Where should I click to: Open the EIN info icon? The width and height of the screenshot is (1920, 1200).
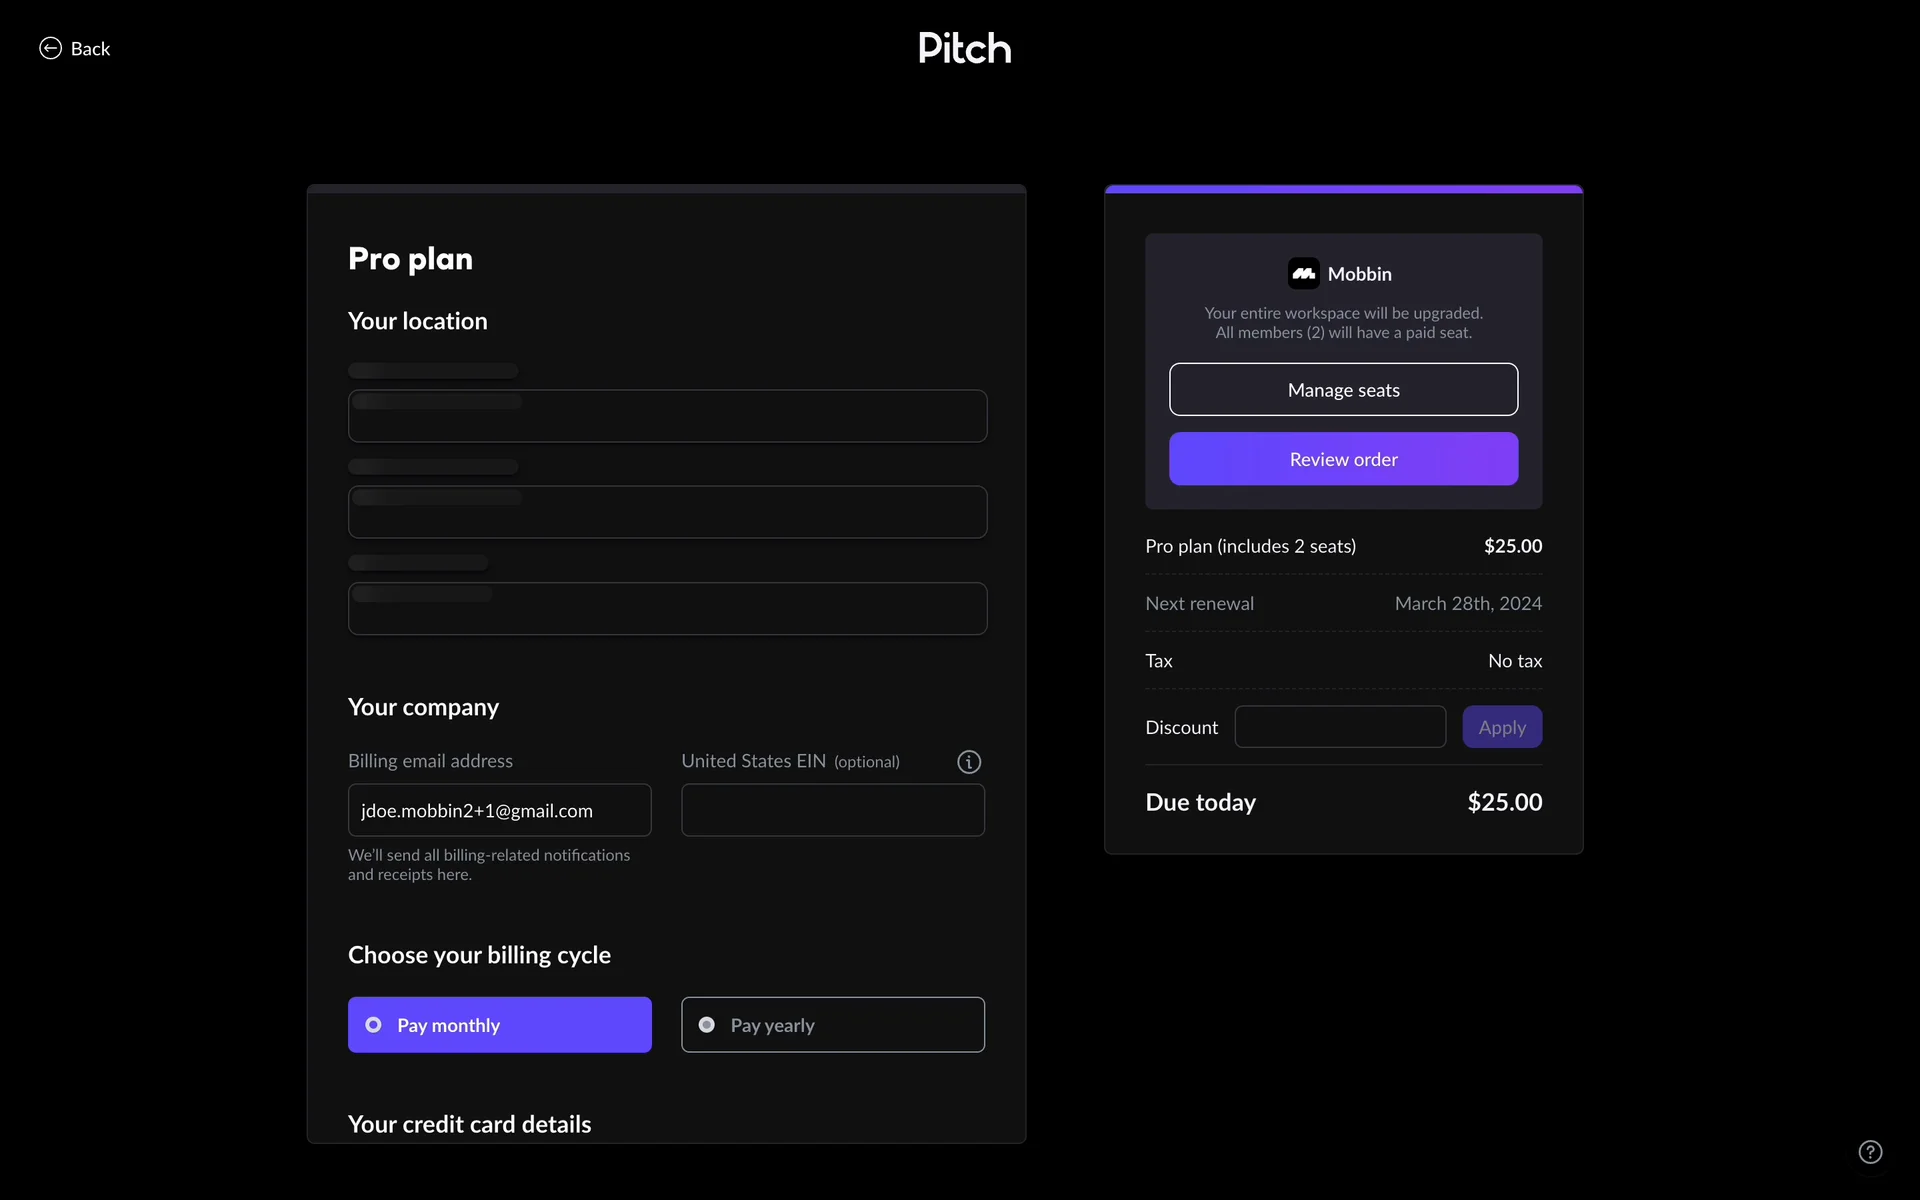pyautogui.click(x=968, y=762)
